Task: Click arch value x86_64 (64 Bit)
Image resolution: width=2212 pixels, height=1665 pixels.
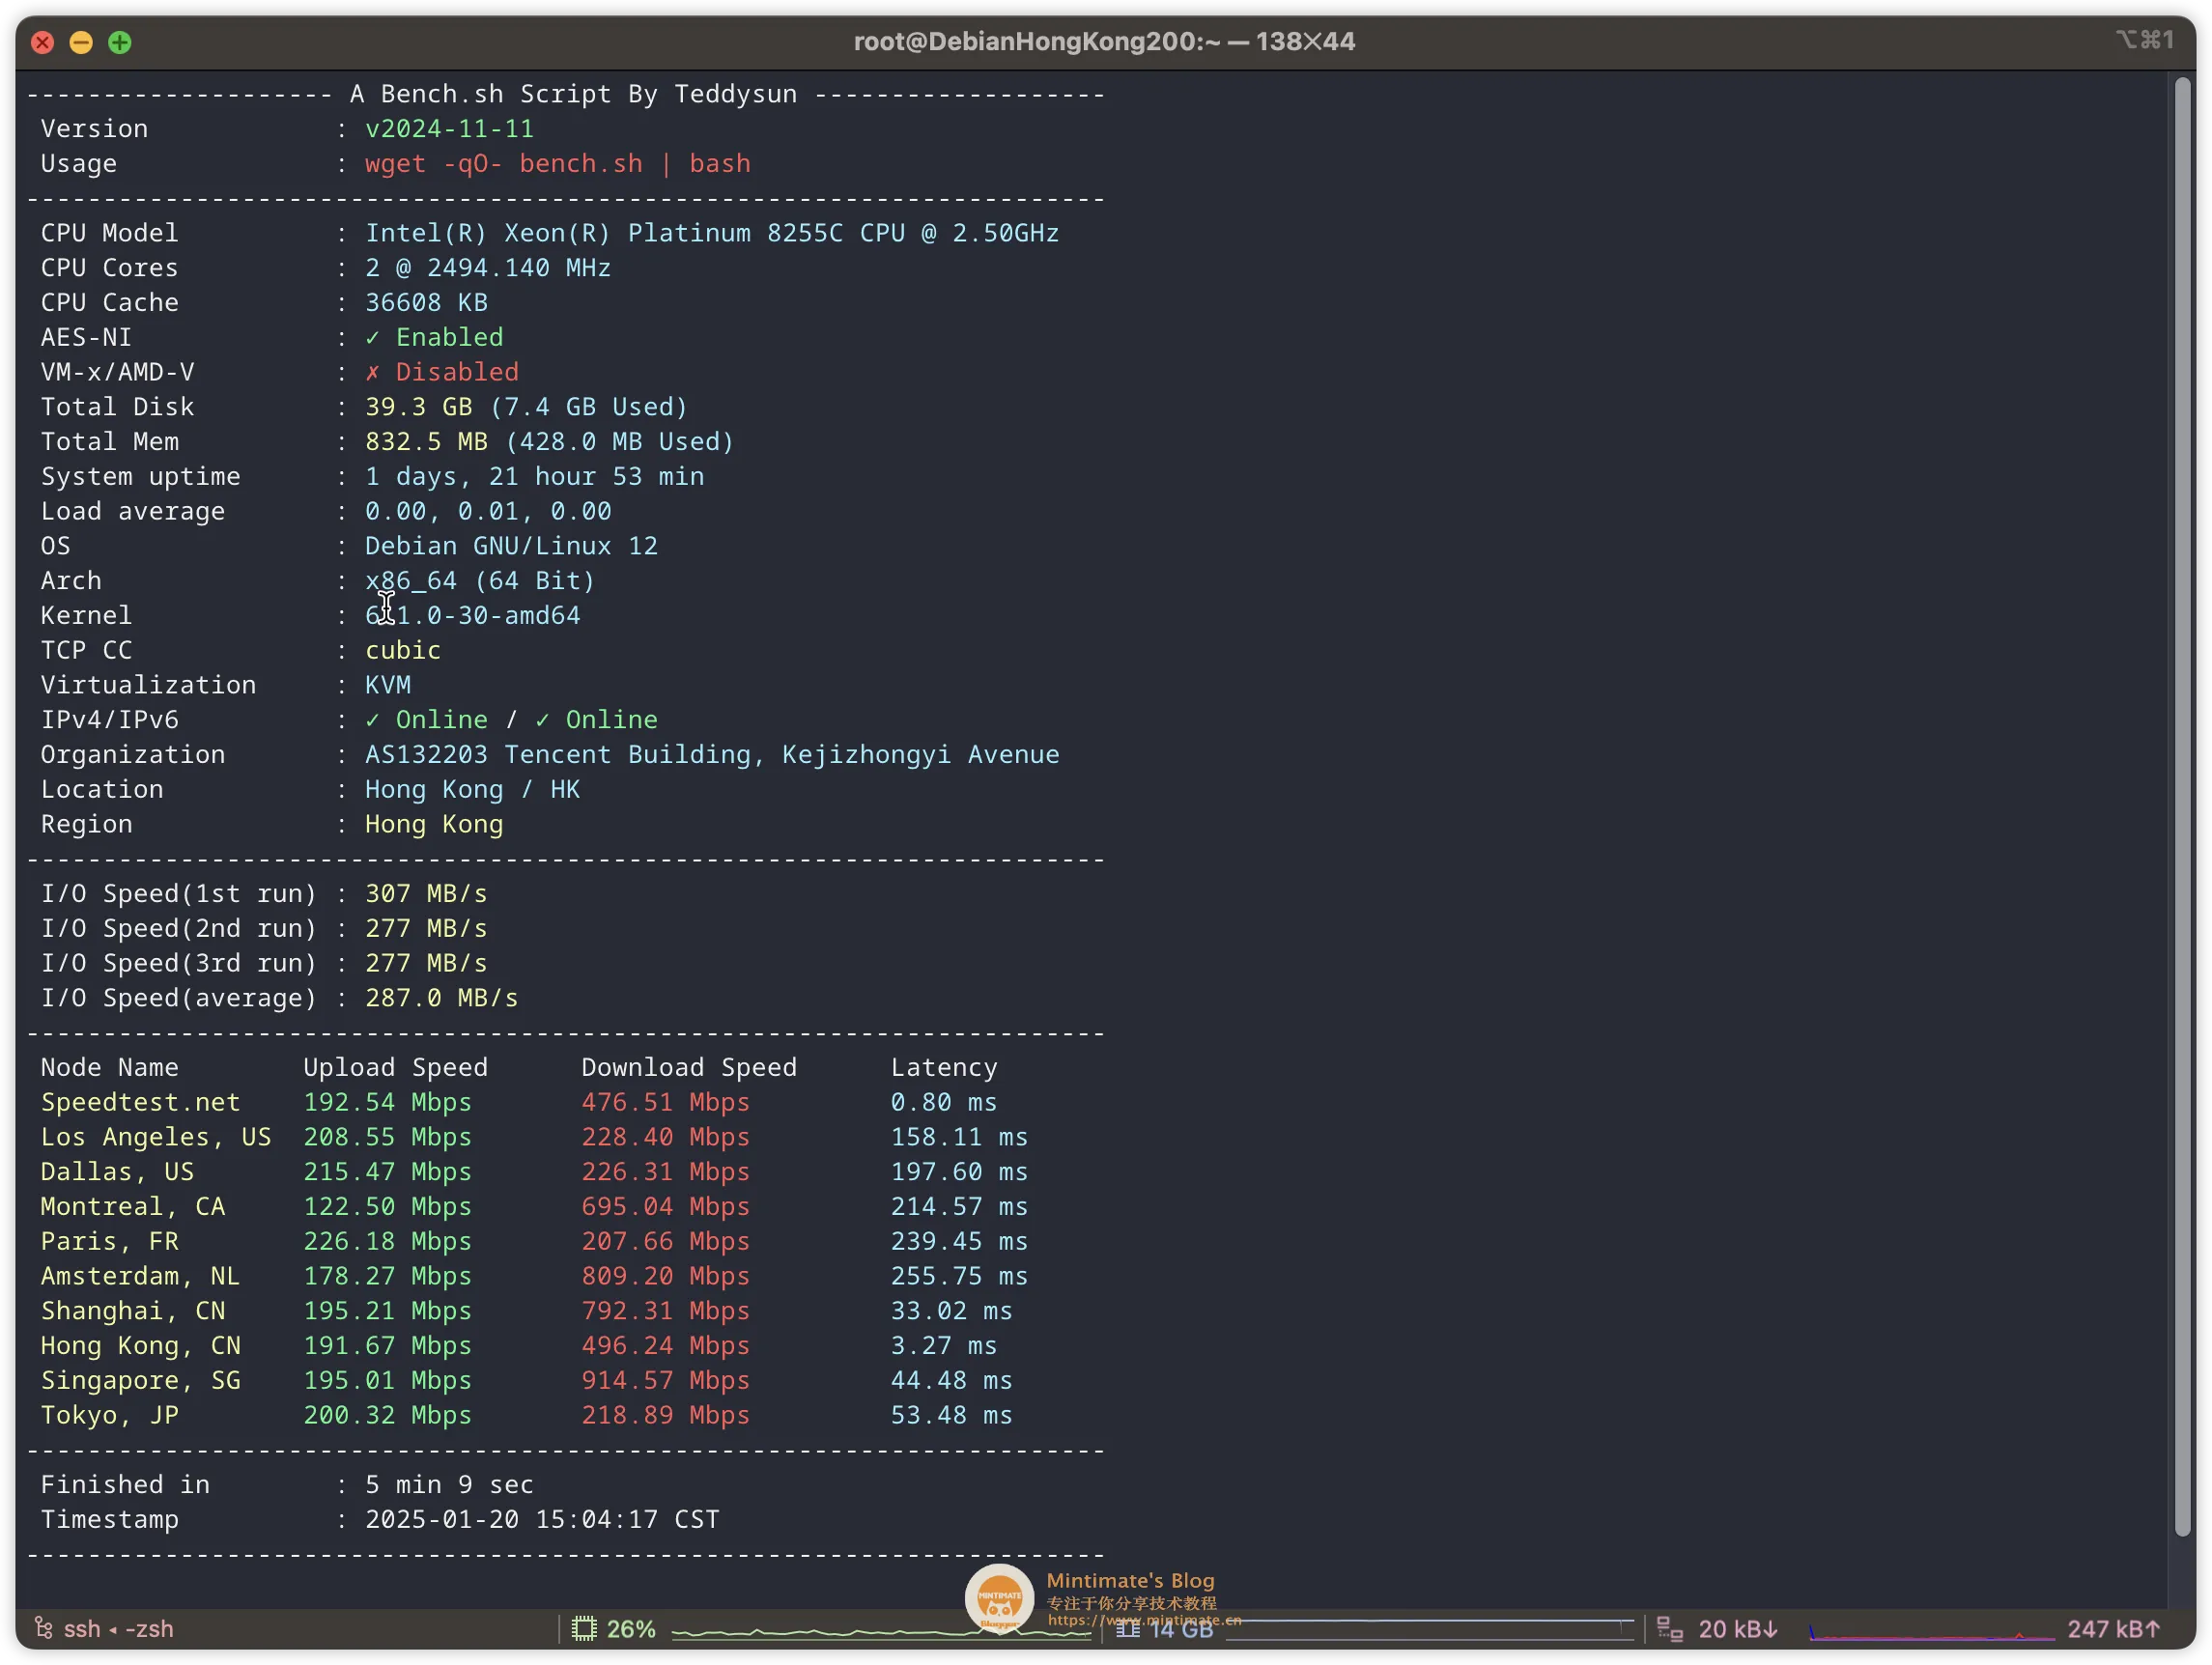Action: click(480, 581)
